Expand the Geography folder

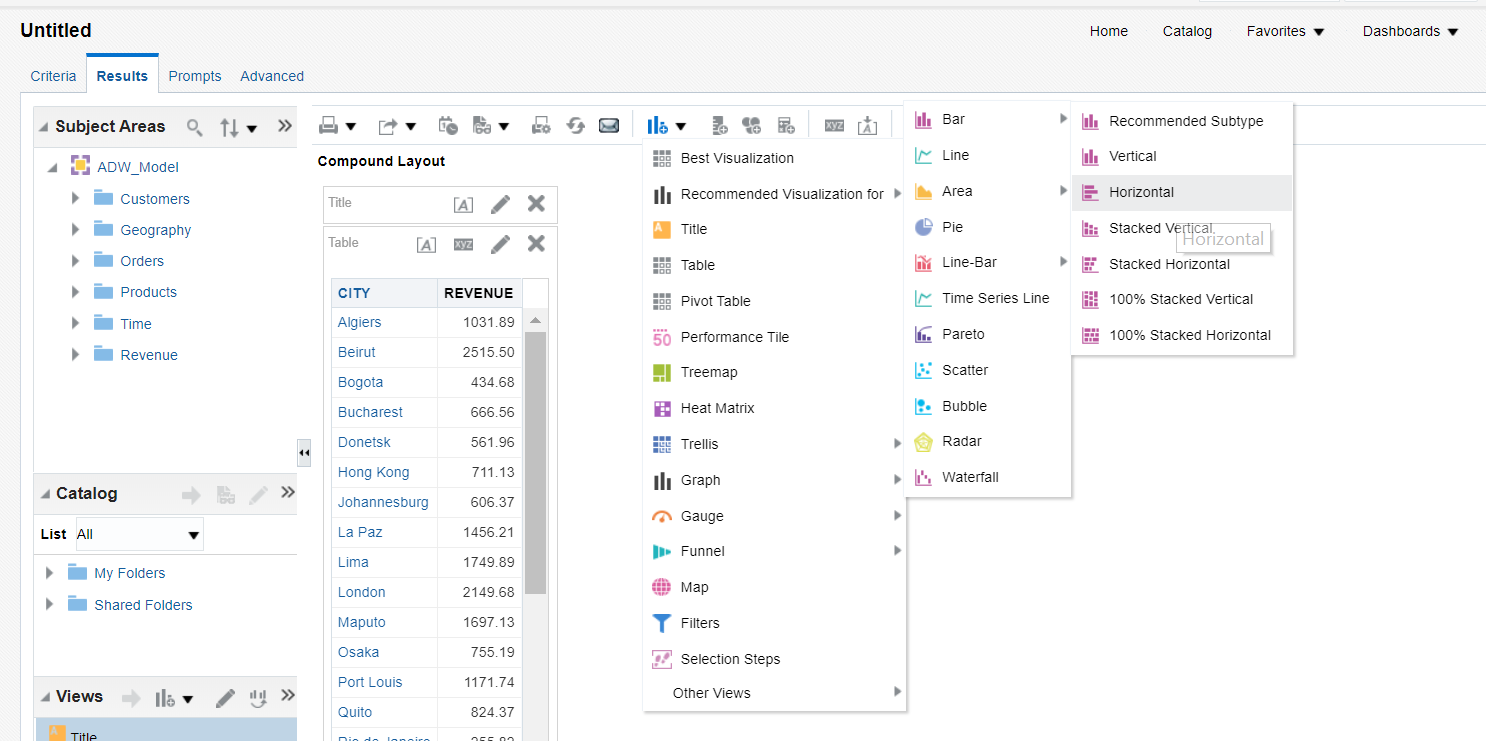click(x=75, y=230)
